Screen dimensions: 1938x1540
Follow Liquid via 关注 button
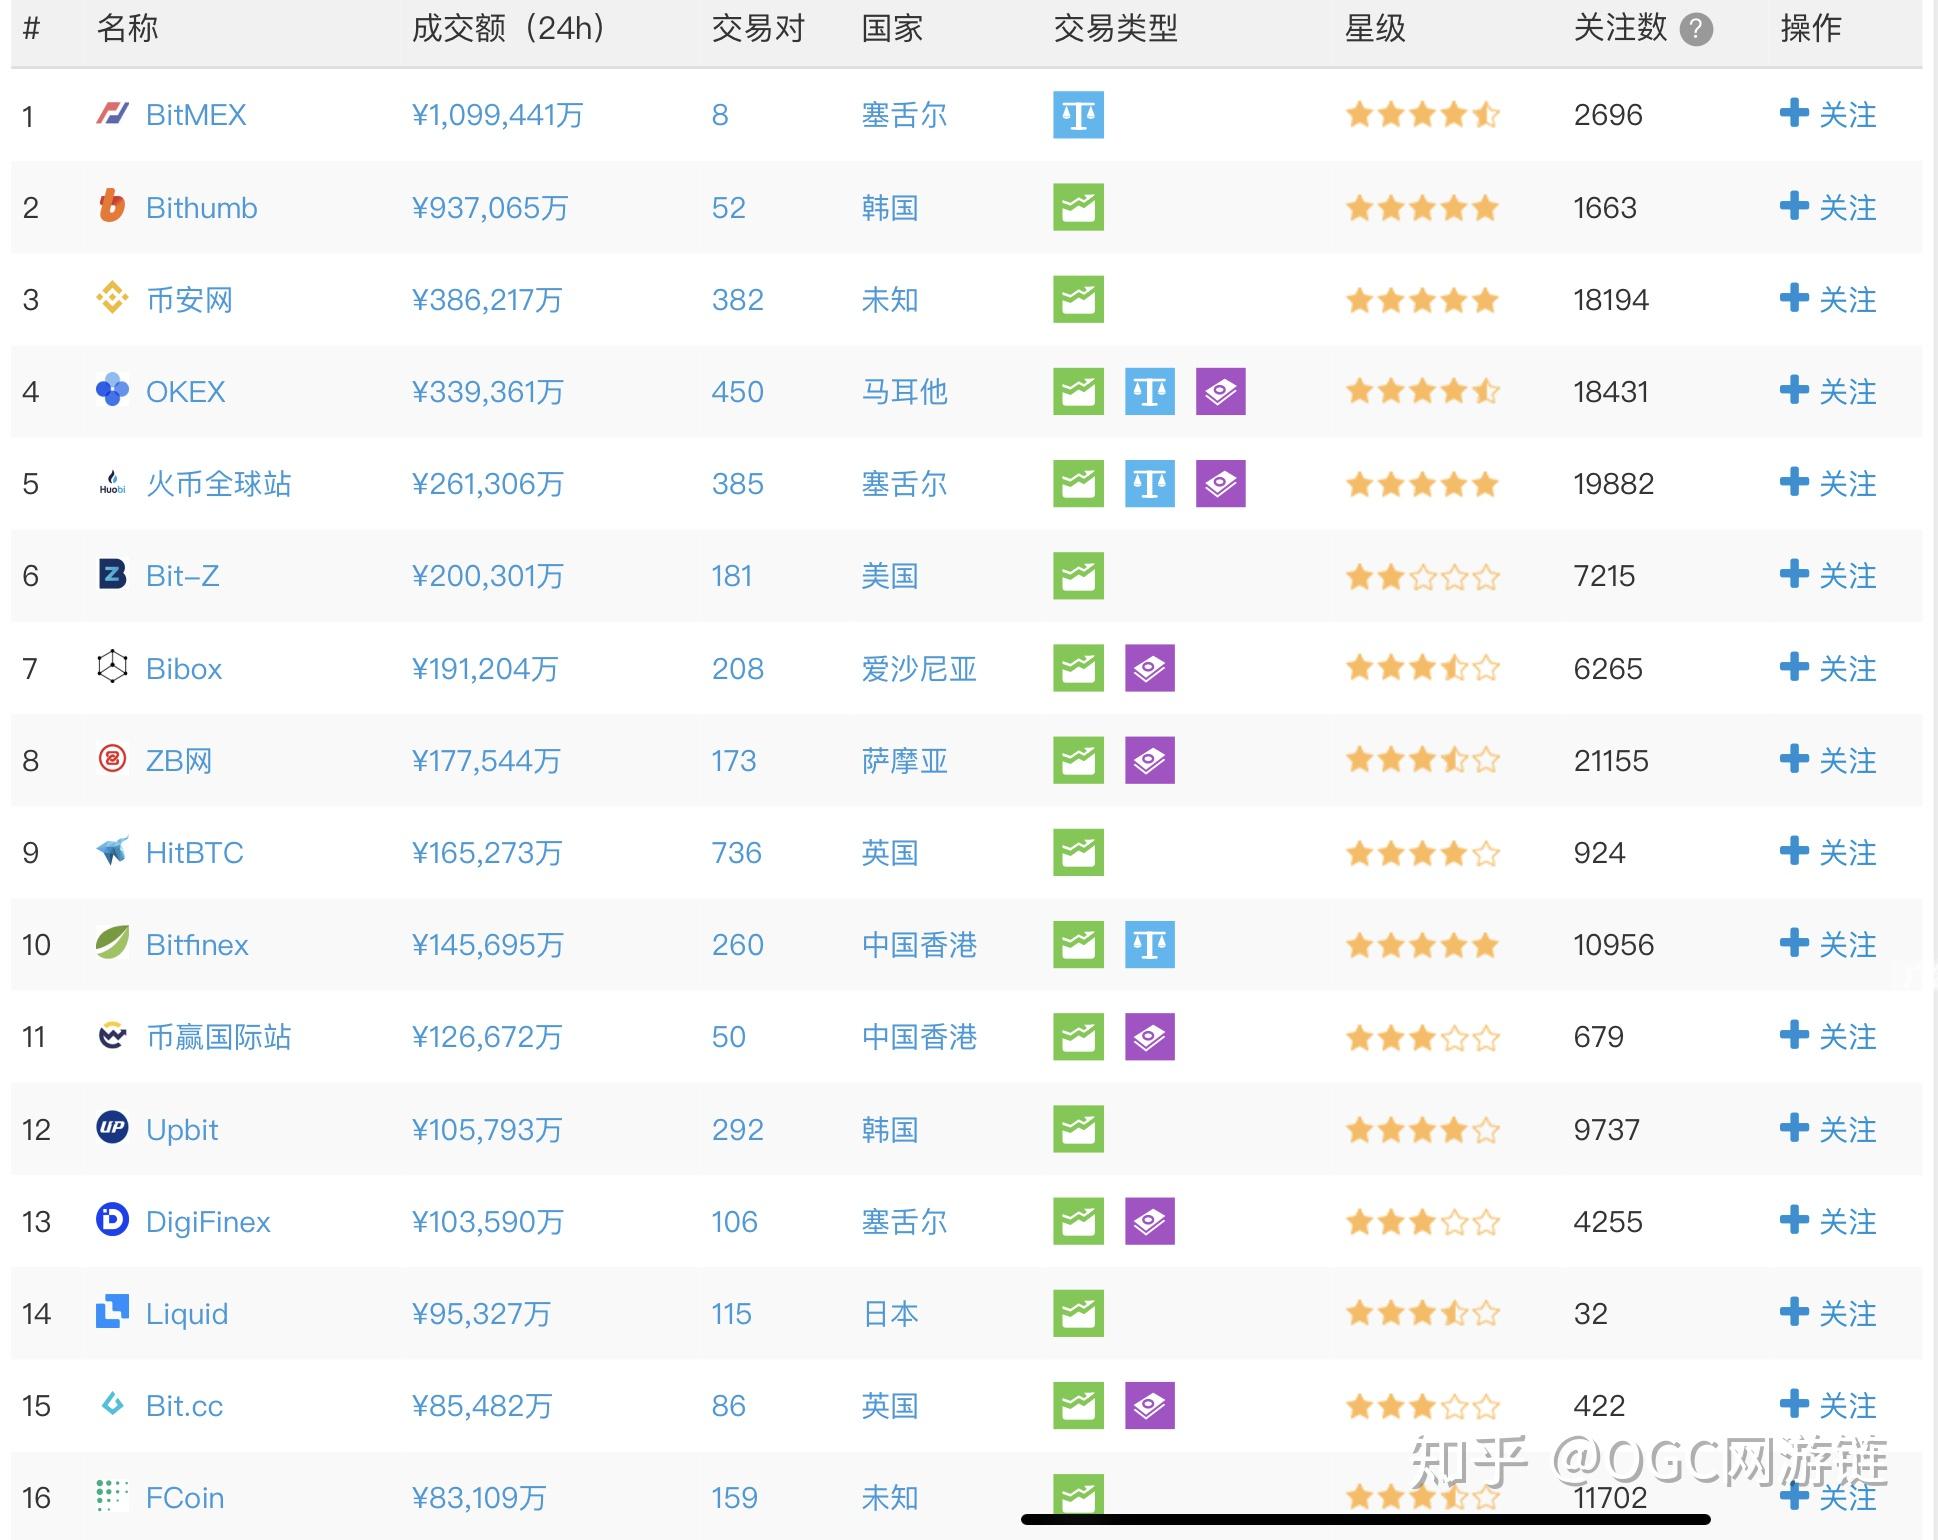(x=1828, y=1313)
